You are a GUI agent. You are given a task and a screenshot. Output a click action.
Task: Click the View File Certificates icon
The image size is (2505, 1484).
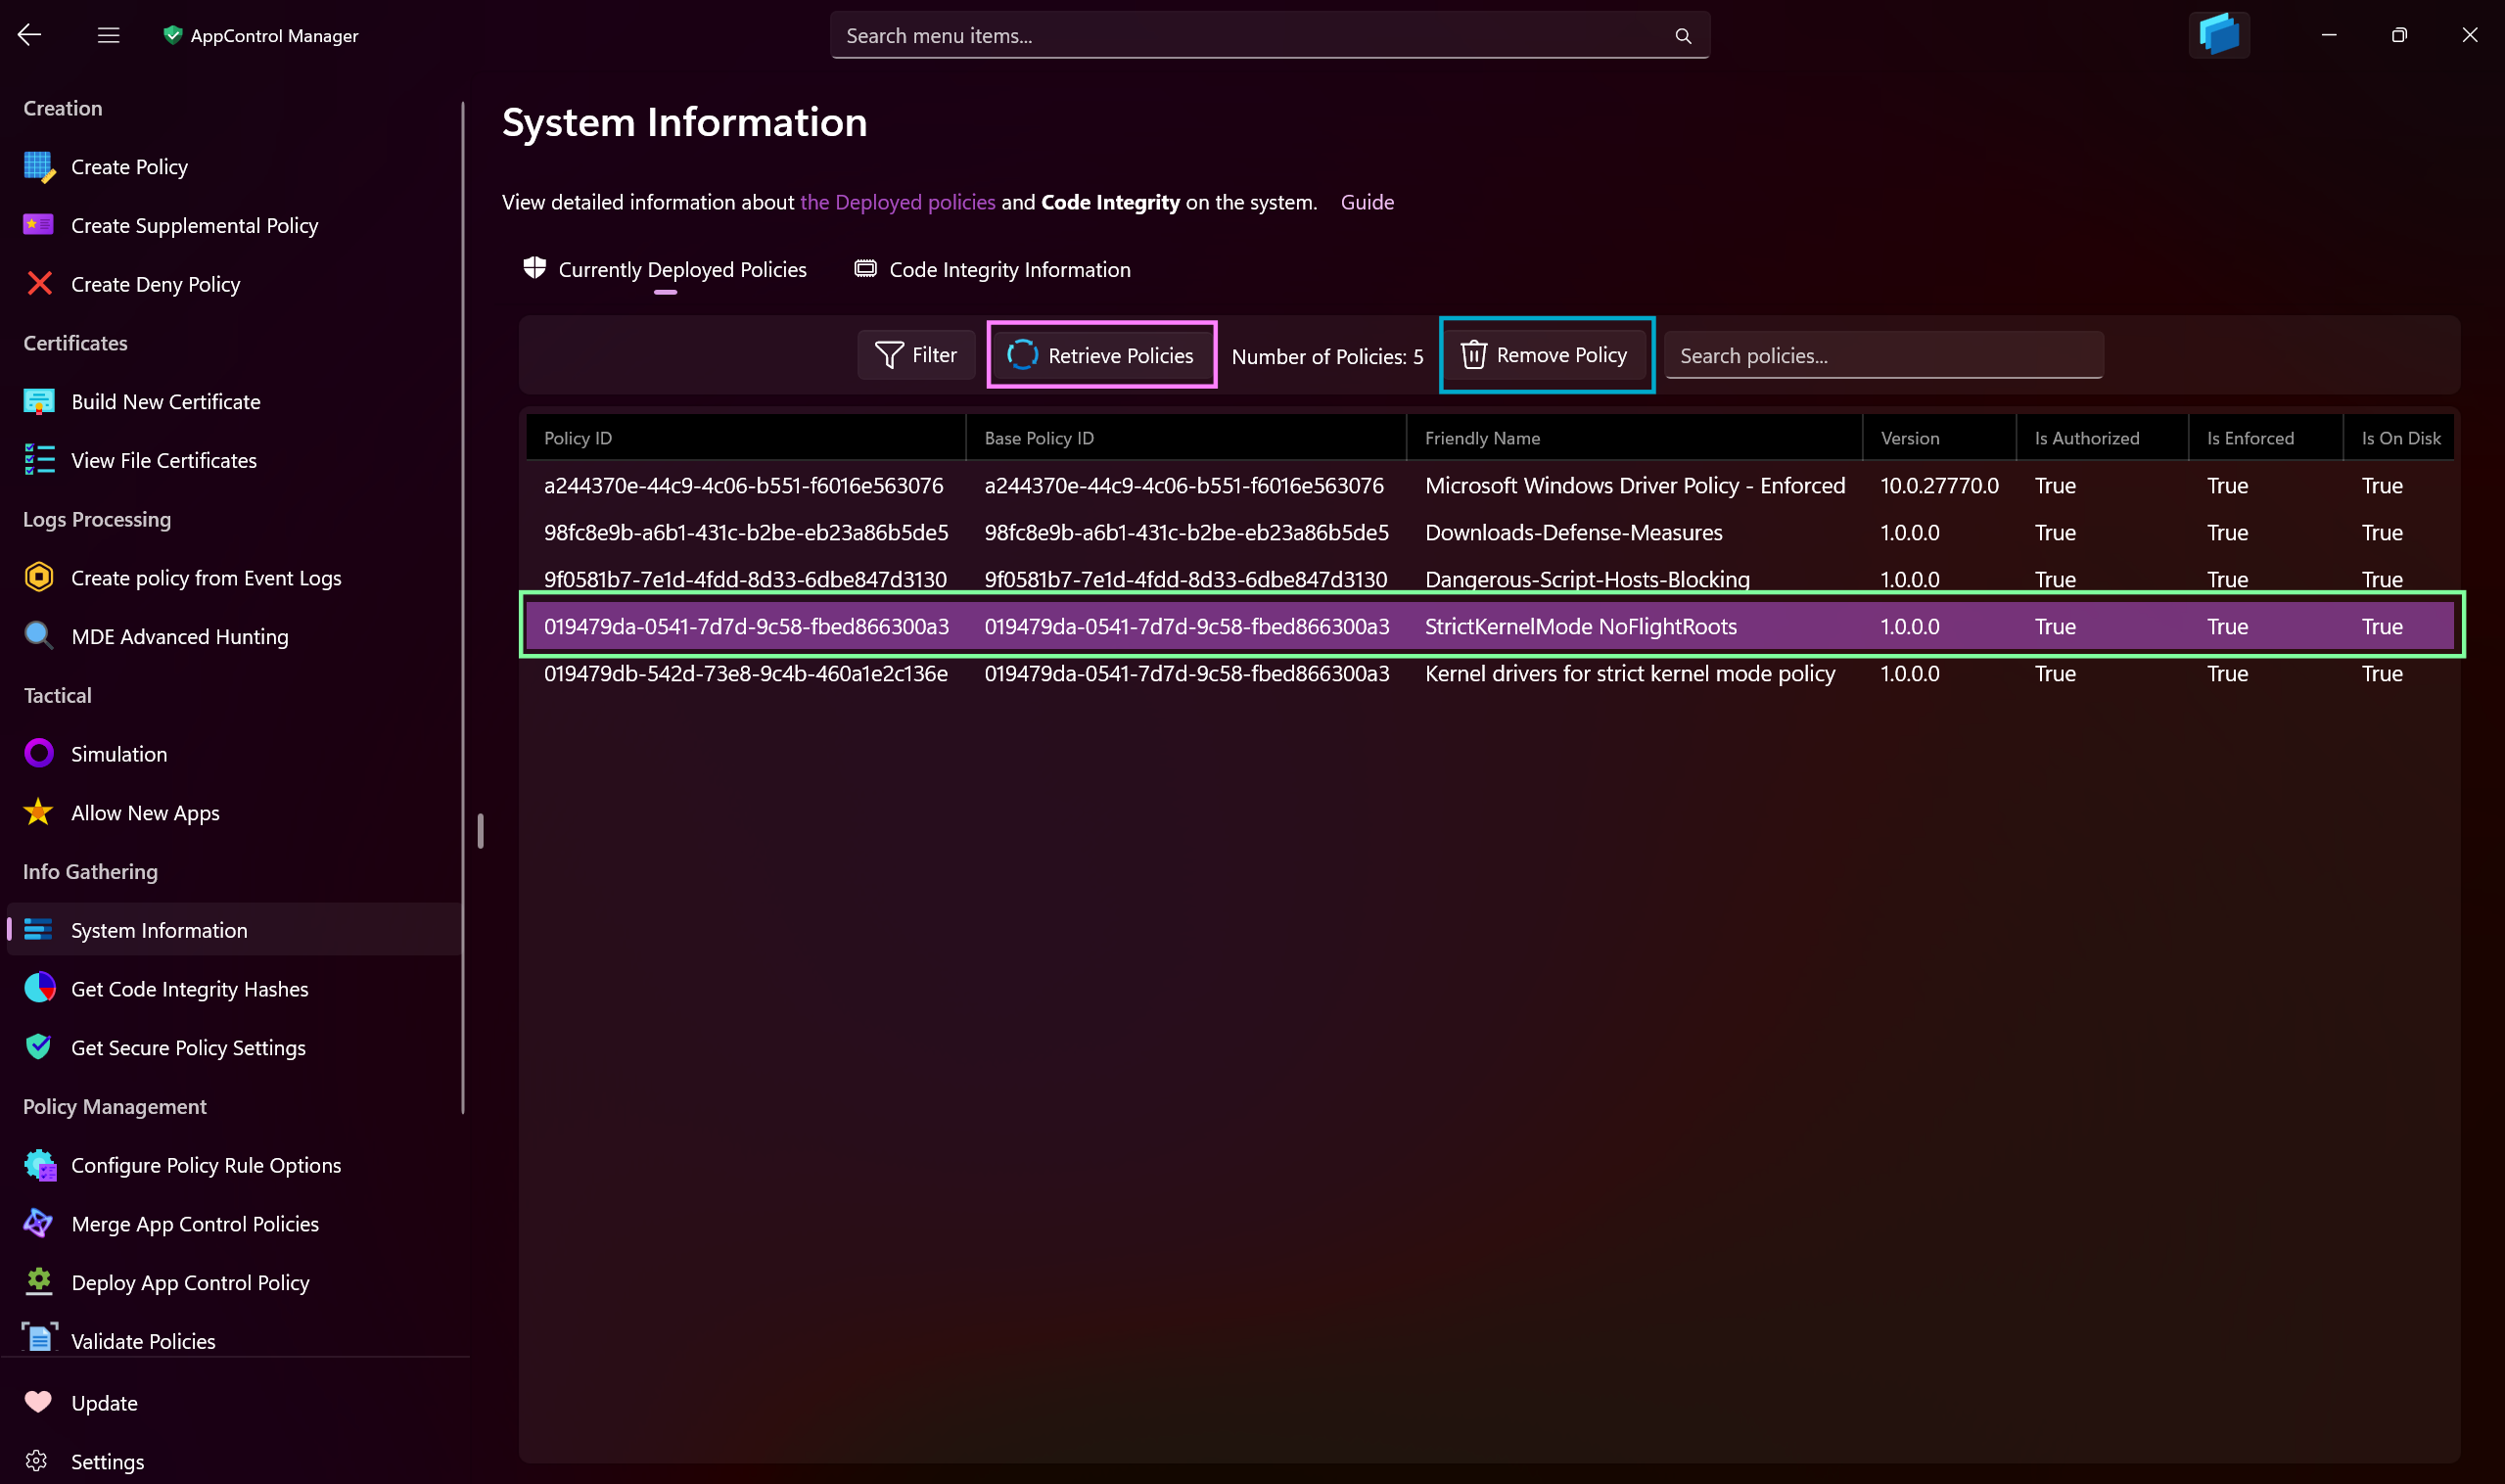[x=39, y=459]
